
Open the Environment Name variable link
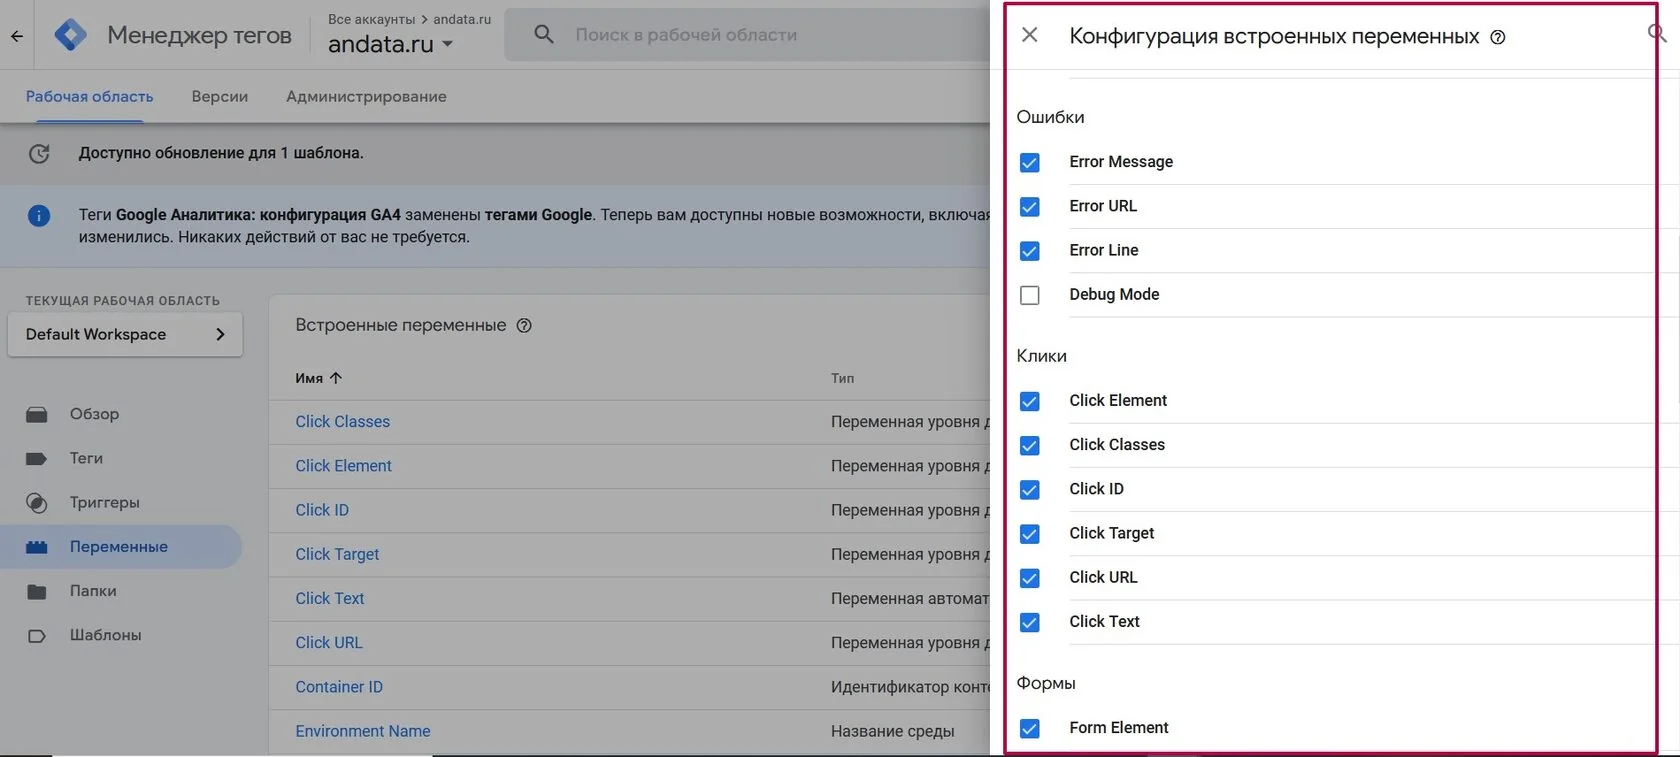tap(363, 731)
